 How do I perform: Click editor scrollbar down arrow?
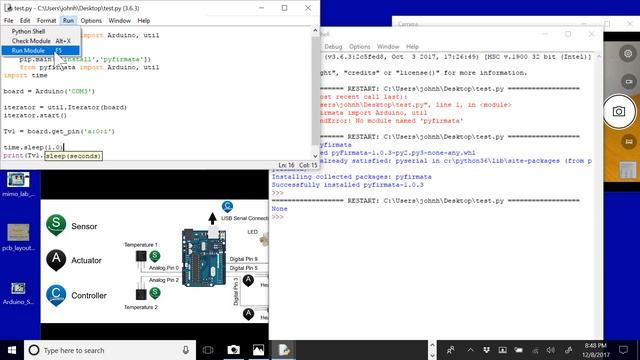[x=315, y=156]
